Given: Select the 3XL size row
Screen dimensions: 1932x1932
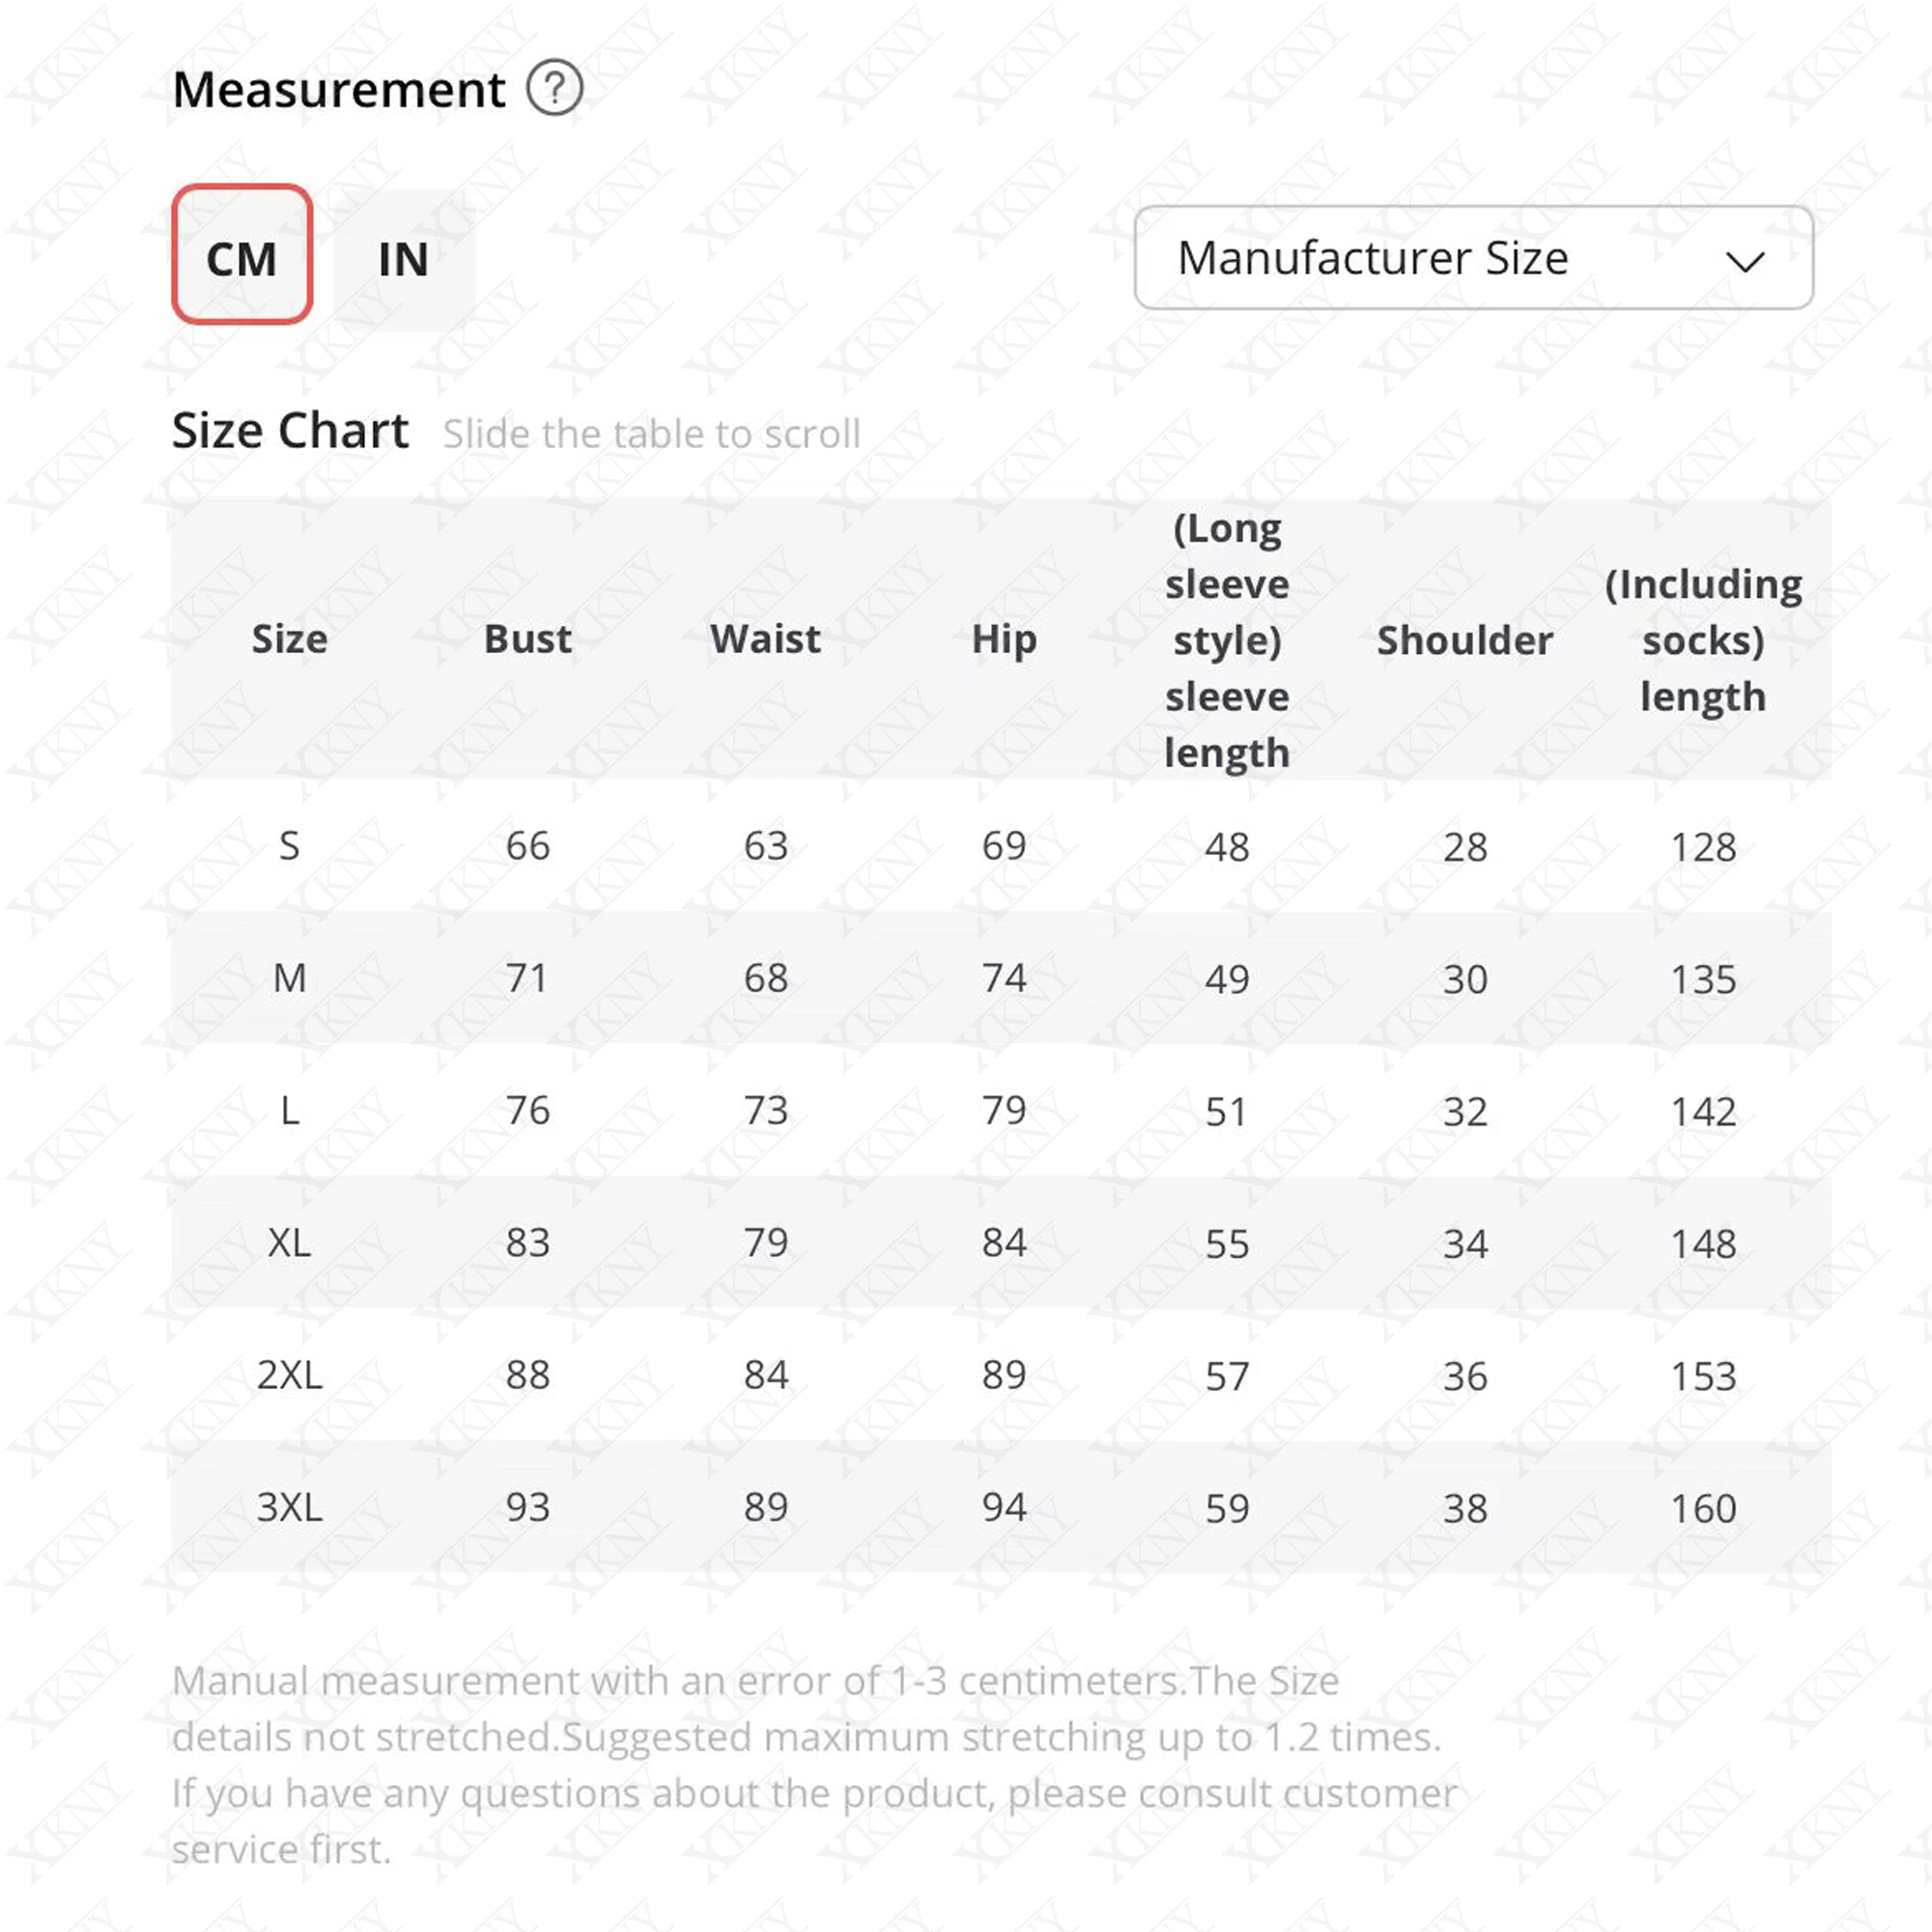Looking at the screenshot, I should (x=290, y=1508).
